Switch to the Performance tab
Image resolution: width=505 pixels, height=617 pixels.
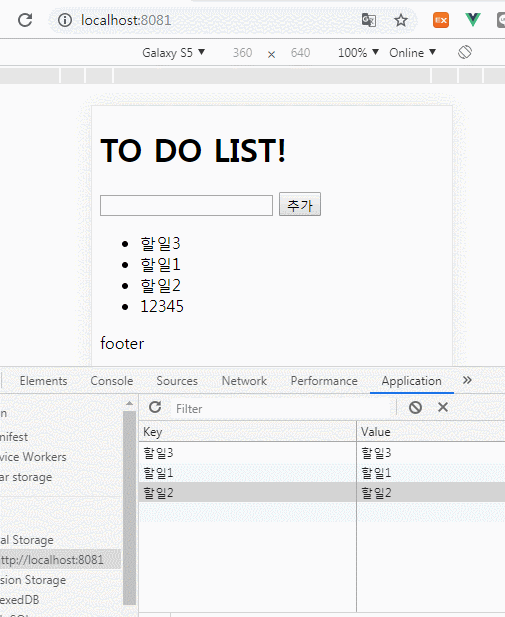[x=324, y=381]
